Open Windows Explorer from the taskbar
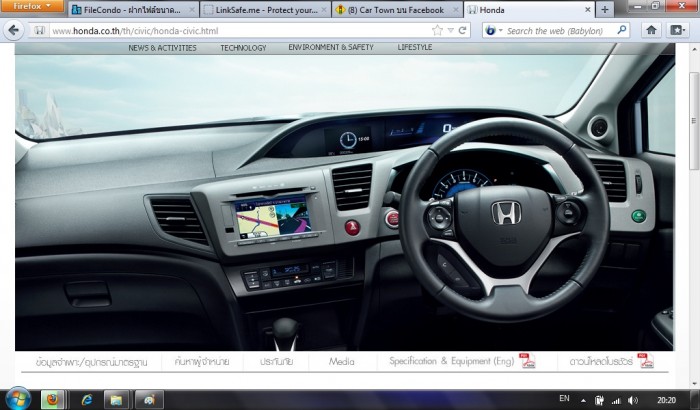Screen dimensions: 700x410 pyautogui.click(x=116, y=399)
